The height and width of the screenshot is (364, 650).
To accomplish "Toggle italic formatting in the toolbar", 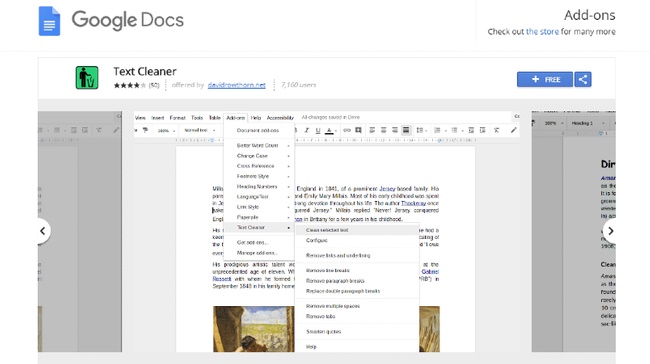I will 307,130.
